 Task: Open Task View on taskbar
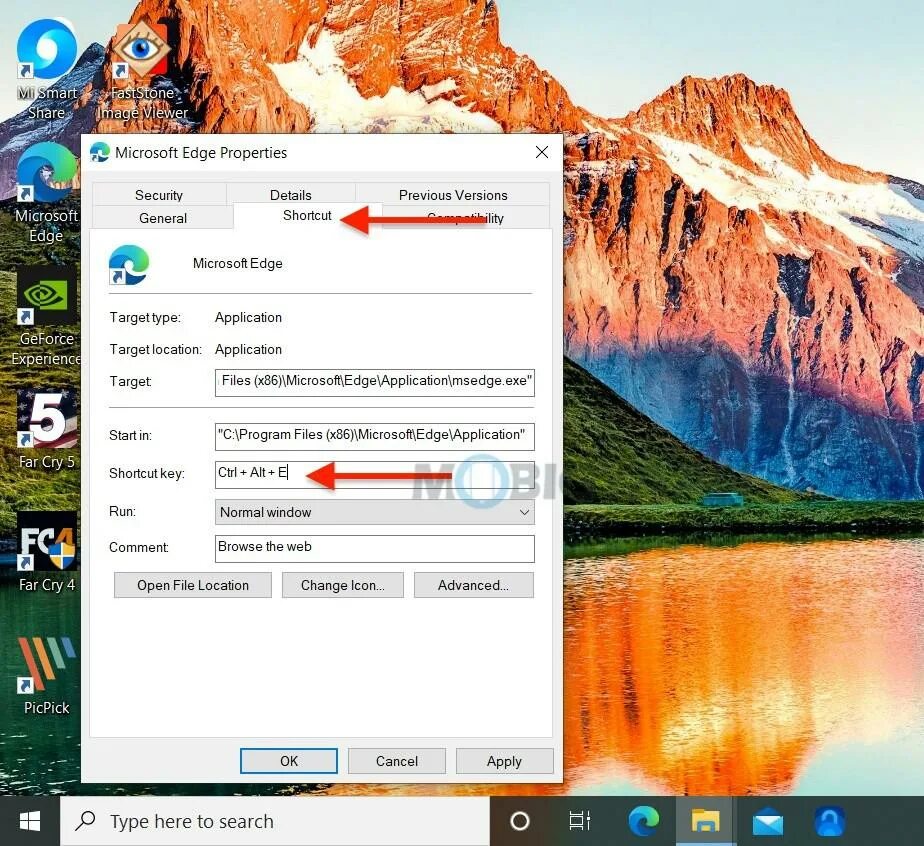tap(579, 821)
